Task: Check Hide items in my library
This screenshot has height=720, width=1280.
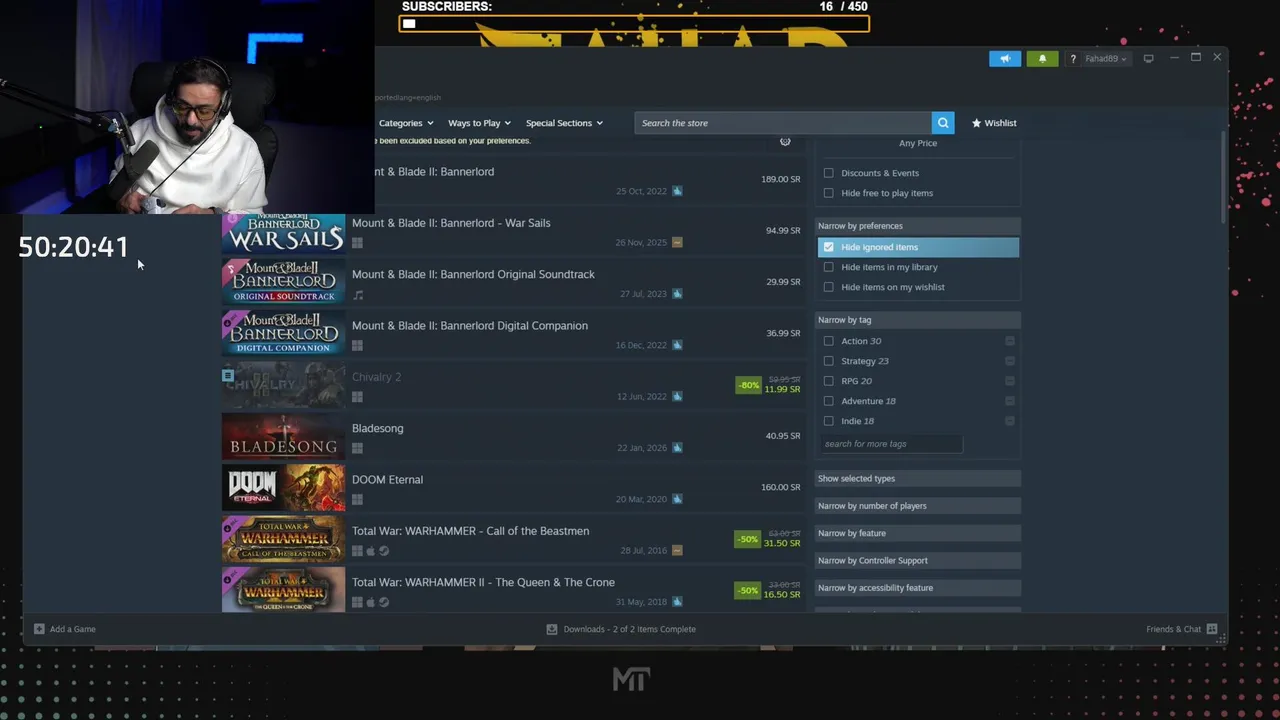Action: [828, 267]
